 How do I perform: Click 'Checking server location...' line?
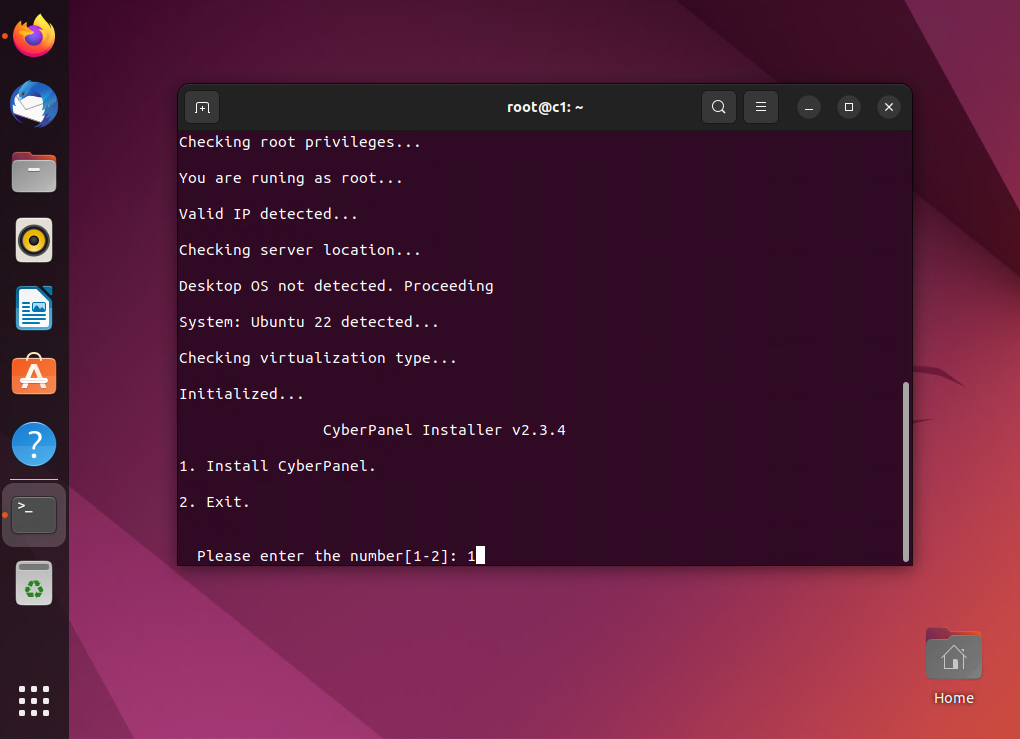point(300,250)
